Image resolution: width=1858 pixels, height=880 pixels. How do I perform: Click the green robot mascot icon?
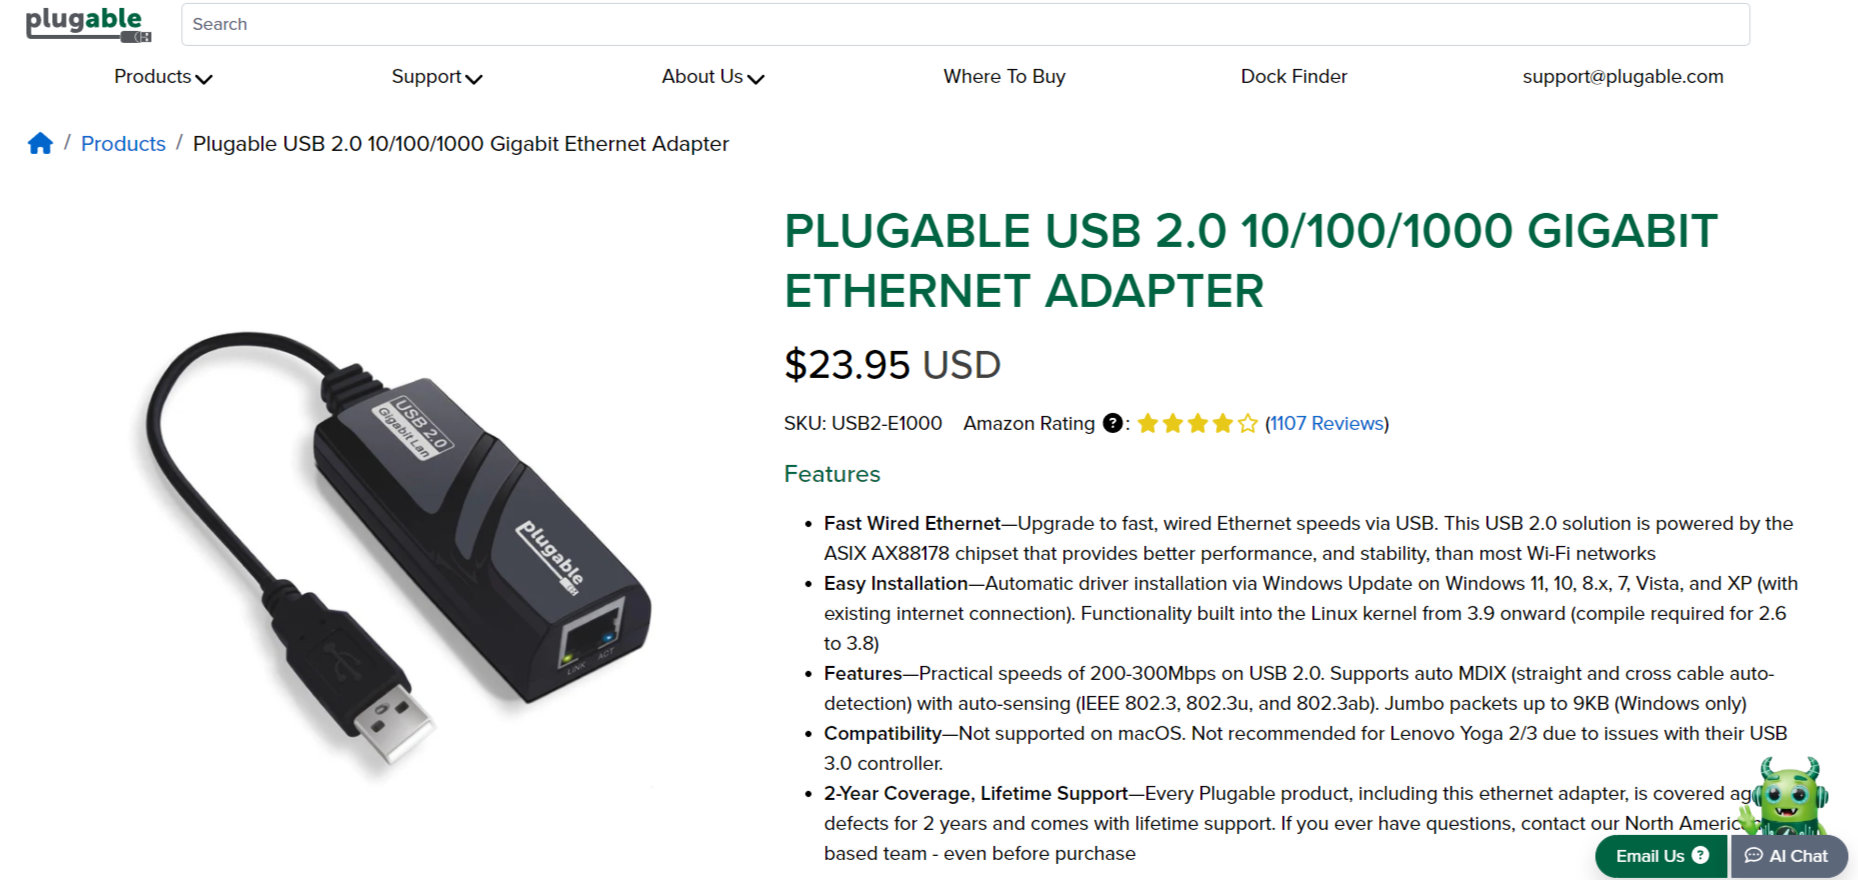point(1789,797)
